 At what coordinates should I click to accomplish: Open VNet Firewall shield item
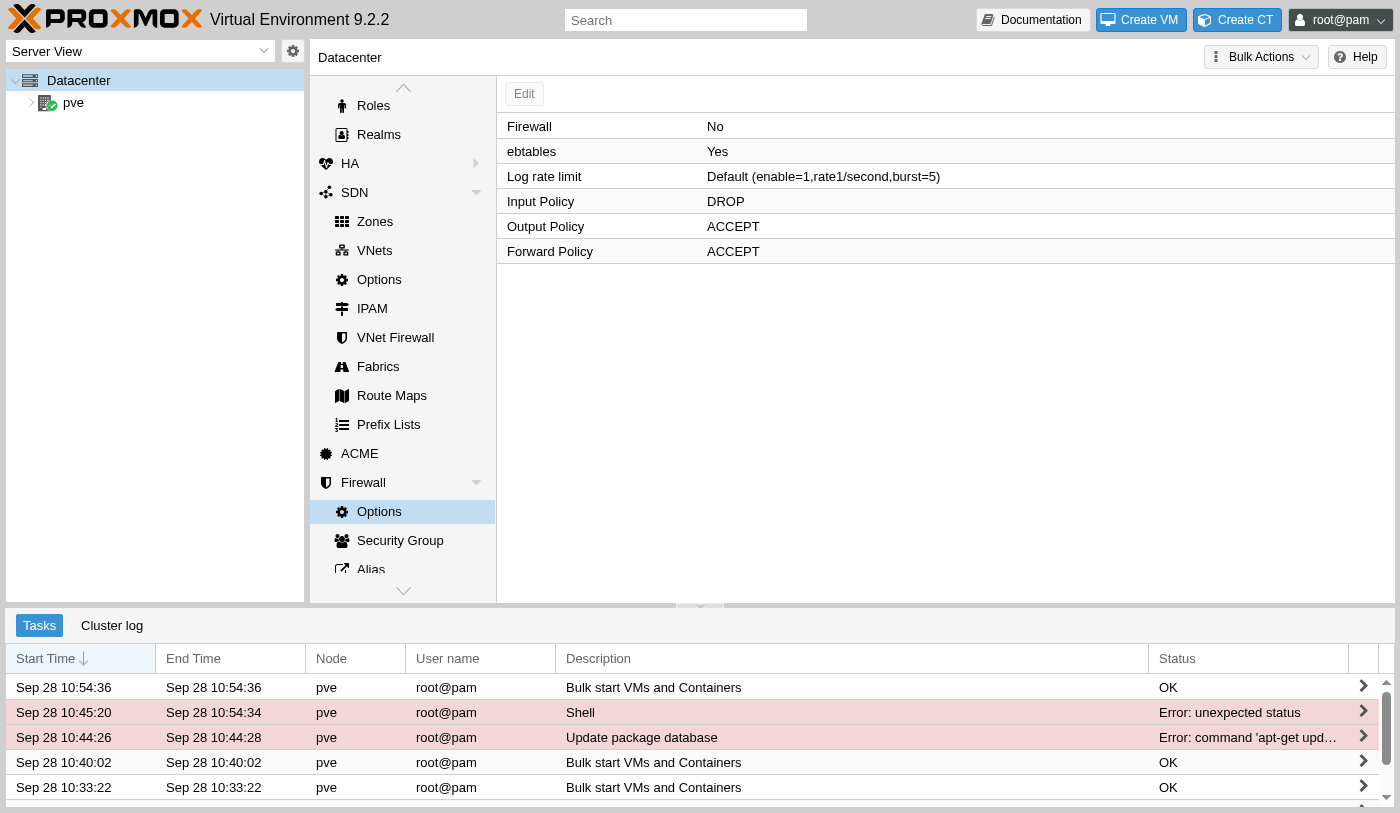[x=402, y=337]
